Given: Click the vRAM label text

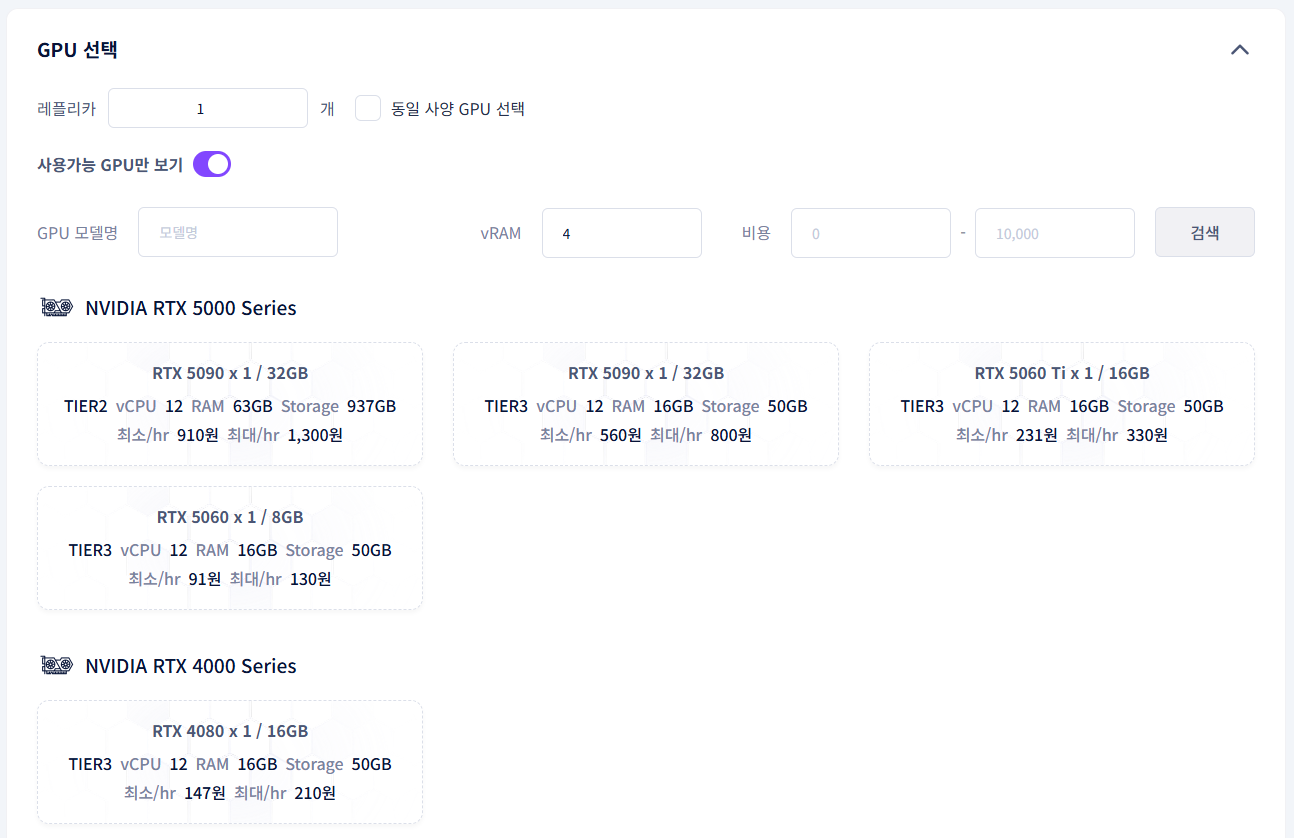Looking at the screenshot, I should [500, 233].
